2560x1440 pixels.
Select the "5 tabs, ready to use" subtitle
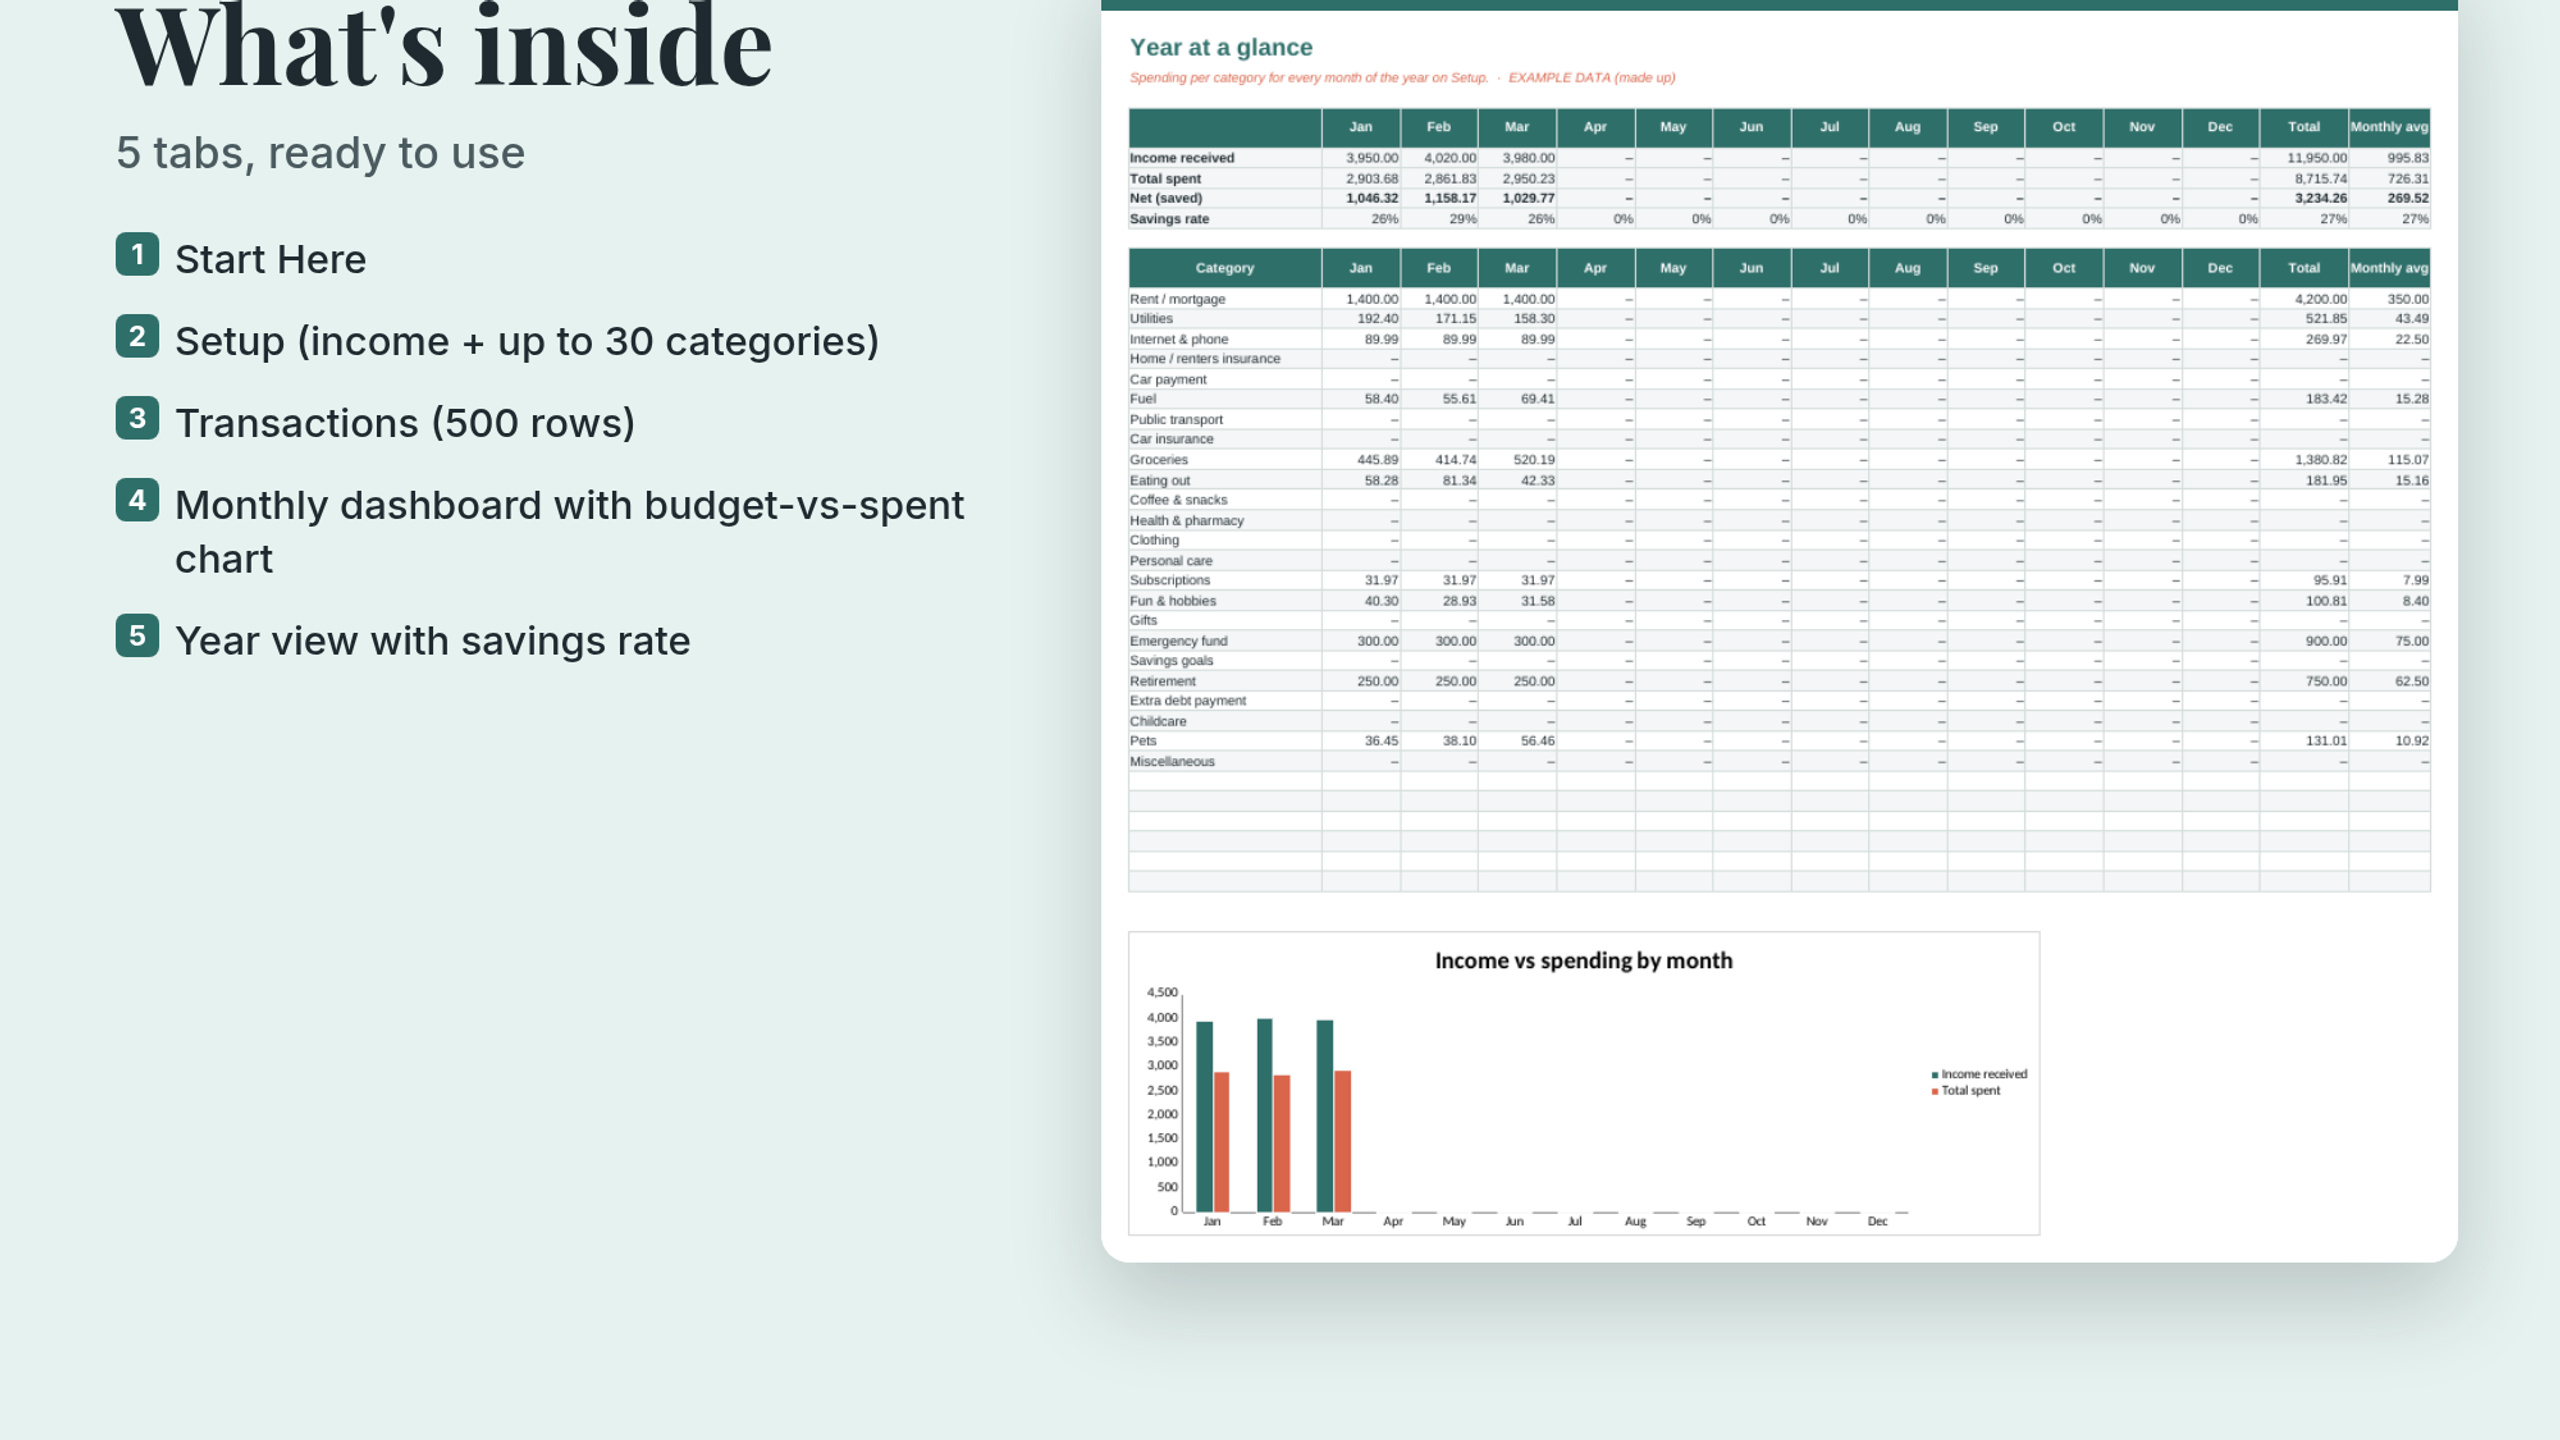(320, 153)
